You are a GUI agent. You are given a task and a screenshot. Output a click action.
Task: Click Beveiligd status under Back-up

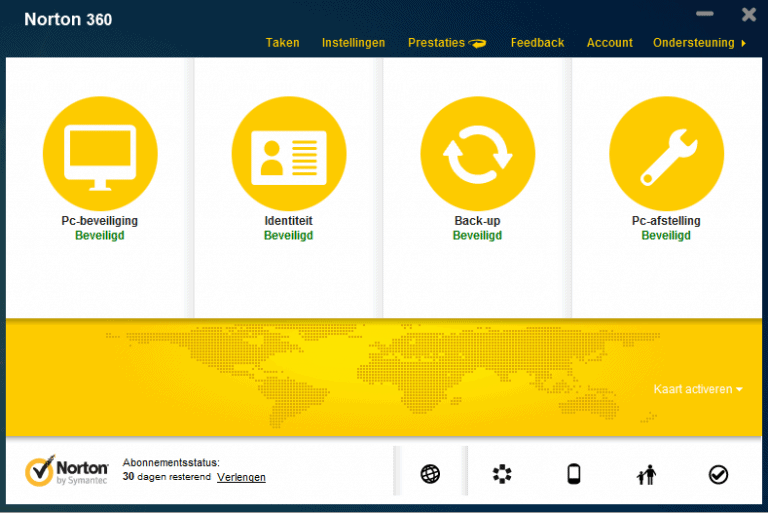coord(478,235)
